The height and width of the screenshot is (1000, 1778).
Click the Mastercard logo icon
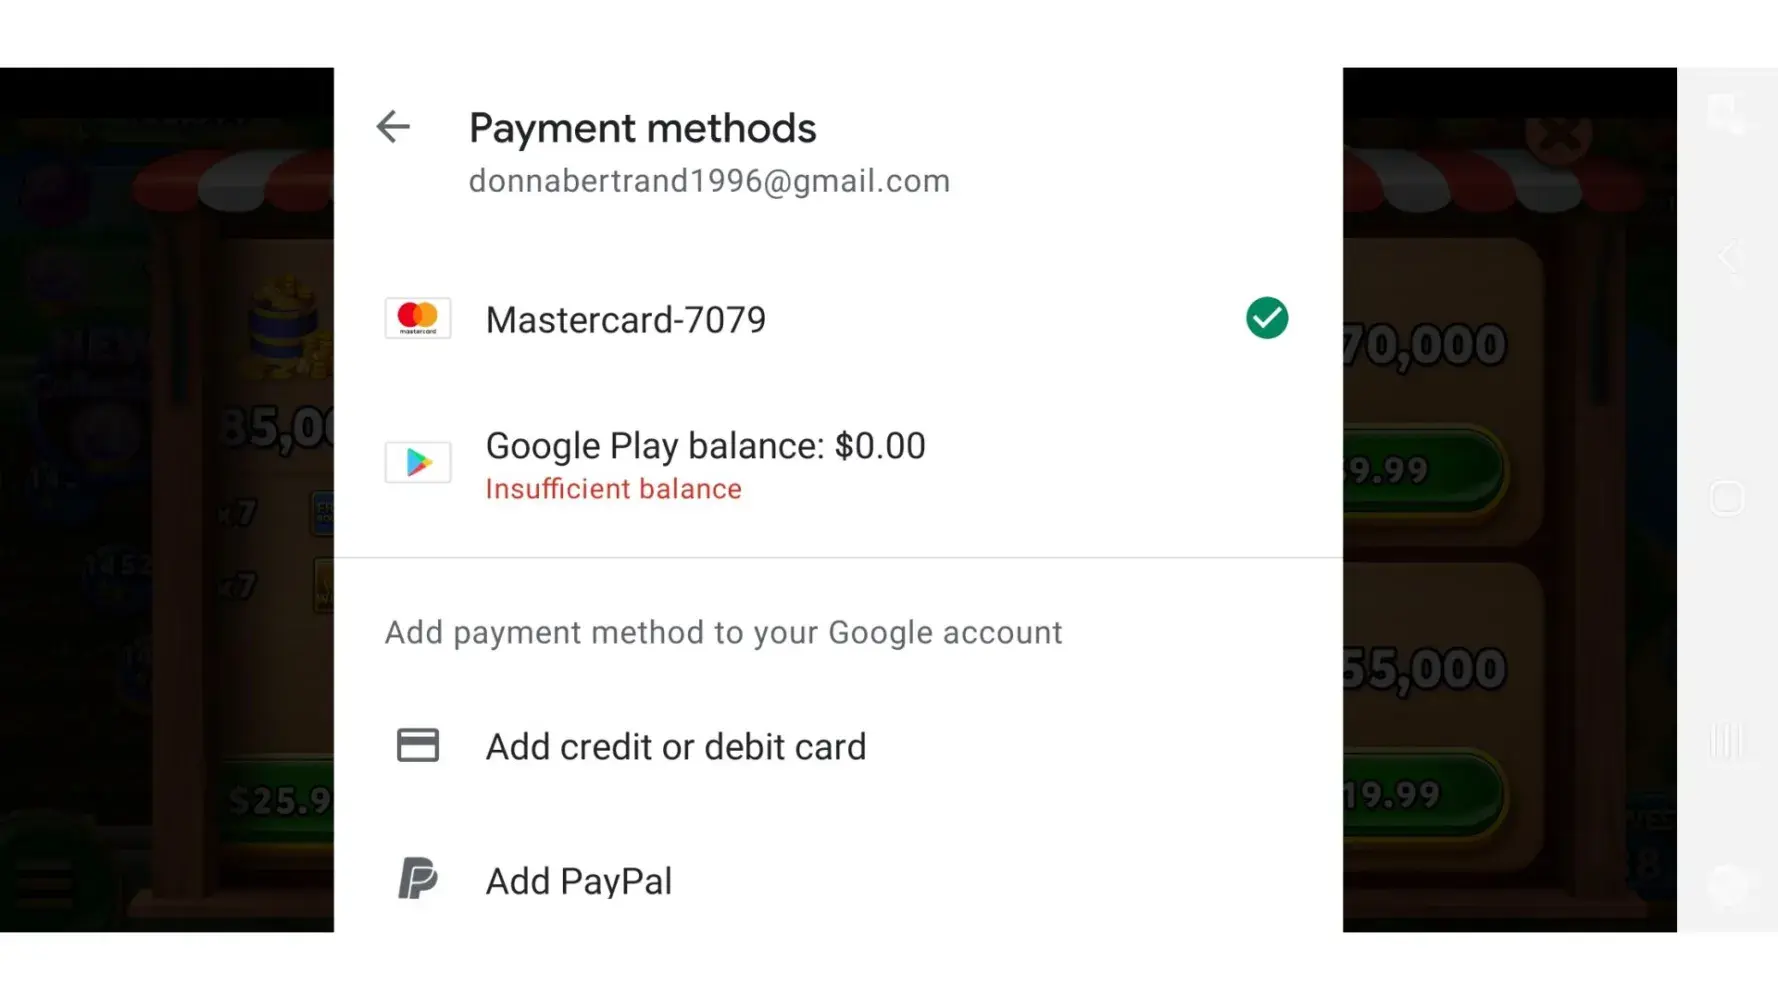418,319
